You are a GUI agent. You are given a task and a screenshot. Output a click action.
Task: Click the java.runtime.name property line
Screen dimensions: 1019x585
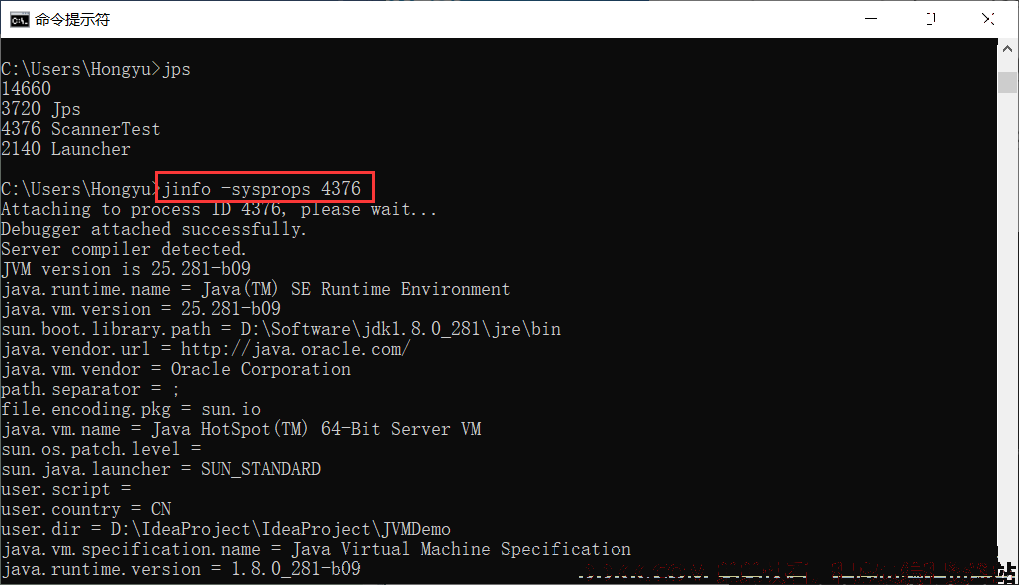255,289
